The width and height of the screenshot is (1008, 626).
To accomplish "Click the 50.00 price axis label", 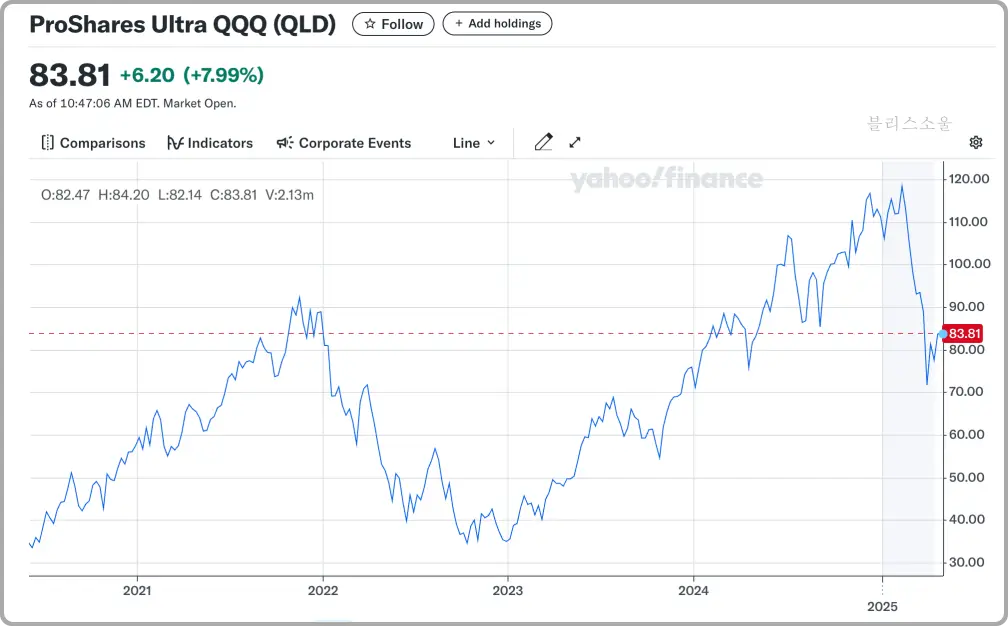I will 967,477.
